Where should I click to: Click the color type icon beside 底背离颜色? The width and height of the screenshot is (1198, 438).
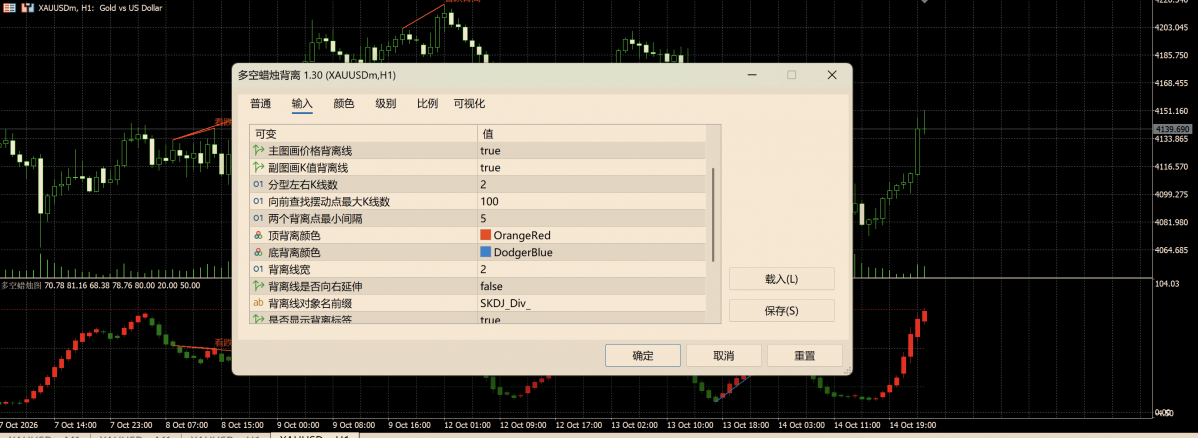(257, 252)
